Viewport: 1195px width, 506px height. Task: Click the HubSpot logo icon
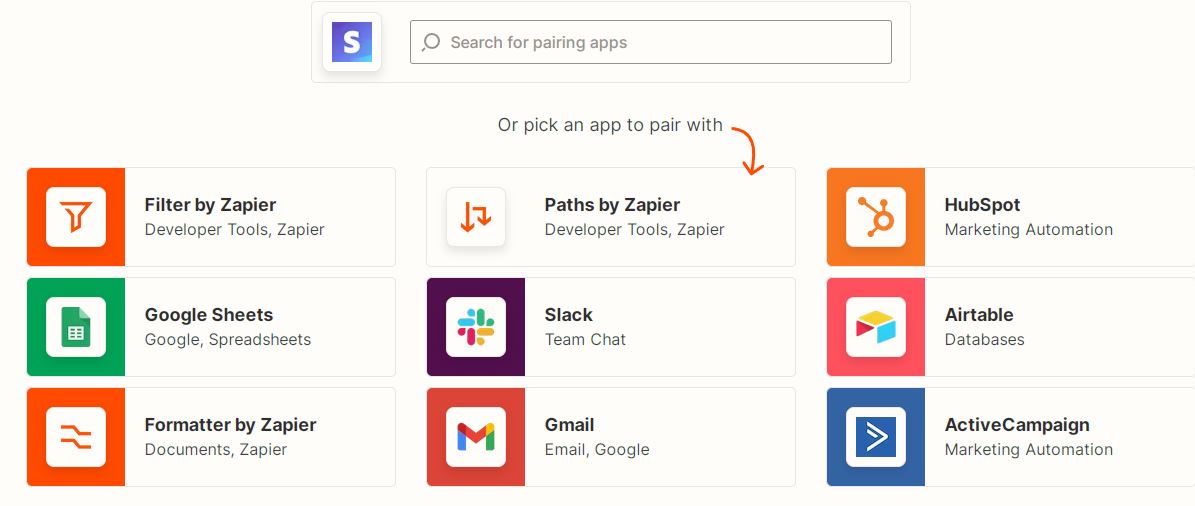click(876, 217)
